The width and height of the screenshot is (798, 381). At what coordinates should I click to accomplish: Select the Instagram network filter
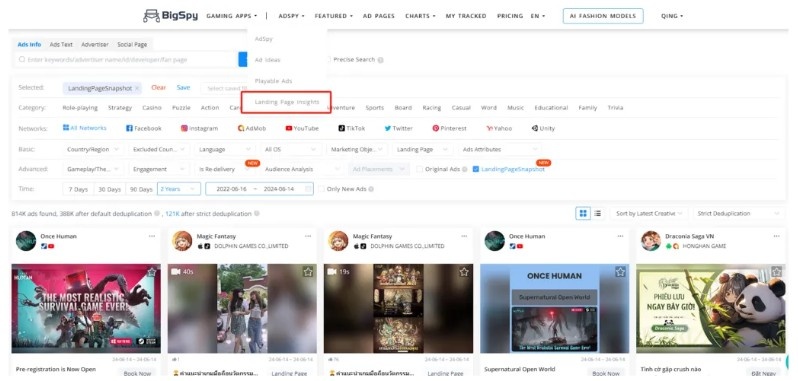pyautogui.click(x=199, y=128)
